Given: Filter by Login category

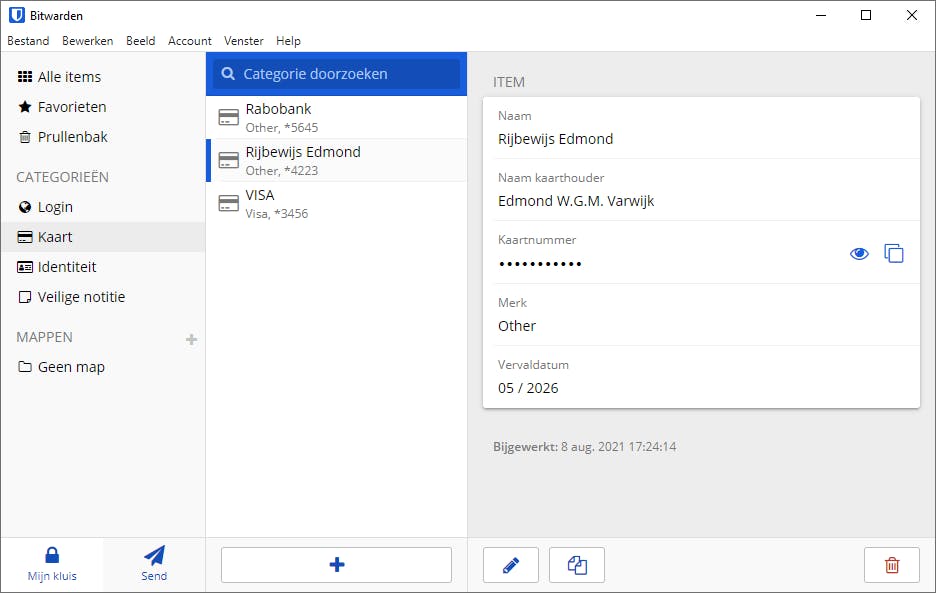Looking at the screenshot, I should [x=55, y=207].
